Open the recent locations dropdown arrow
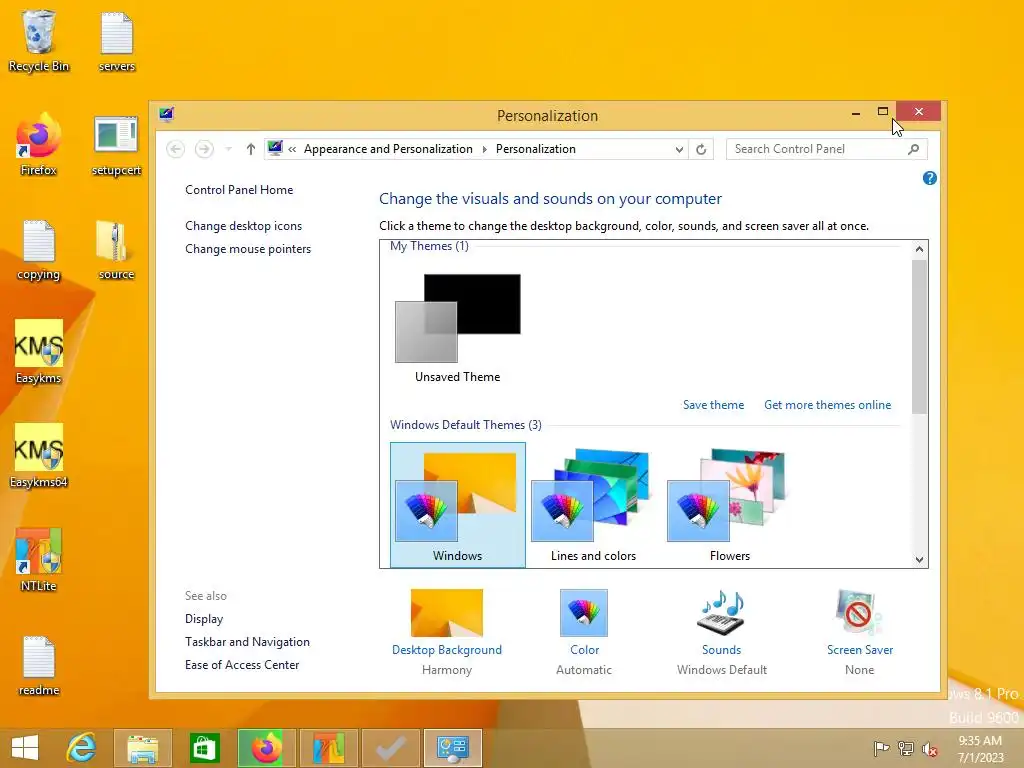Image resolution: width=1024 pixels, height=768 pixels. [x=229, y=149]
